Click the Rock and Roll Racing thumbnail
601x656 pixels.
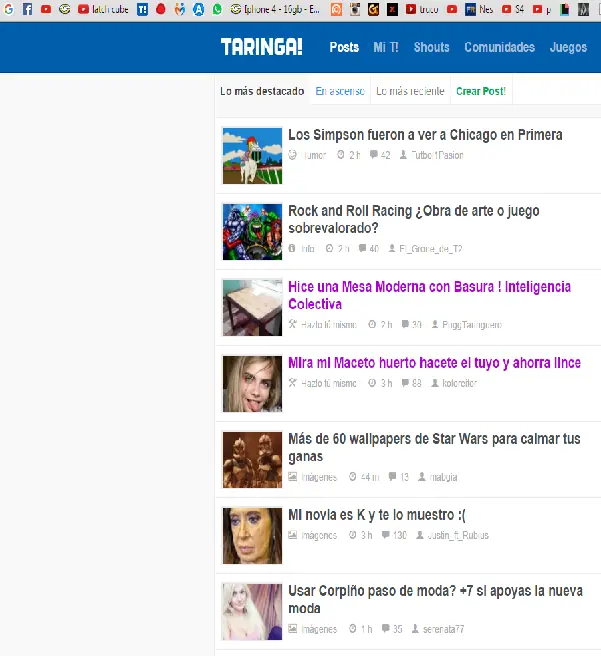tap(252, 232)
